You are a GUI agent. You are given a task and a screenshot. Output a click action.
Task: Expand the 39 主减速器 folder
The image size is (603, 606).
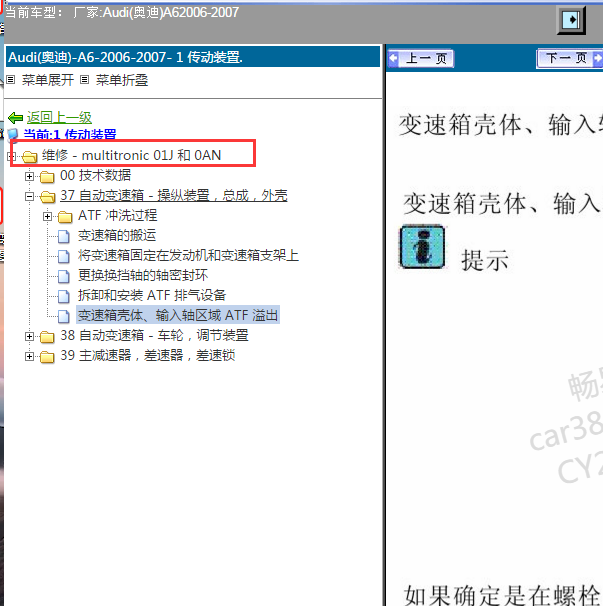[29, 356]
